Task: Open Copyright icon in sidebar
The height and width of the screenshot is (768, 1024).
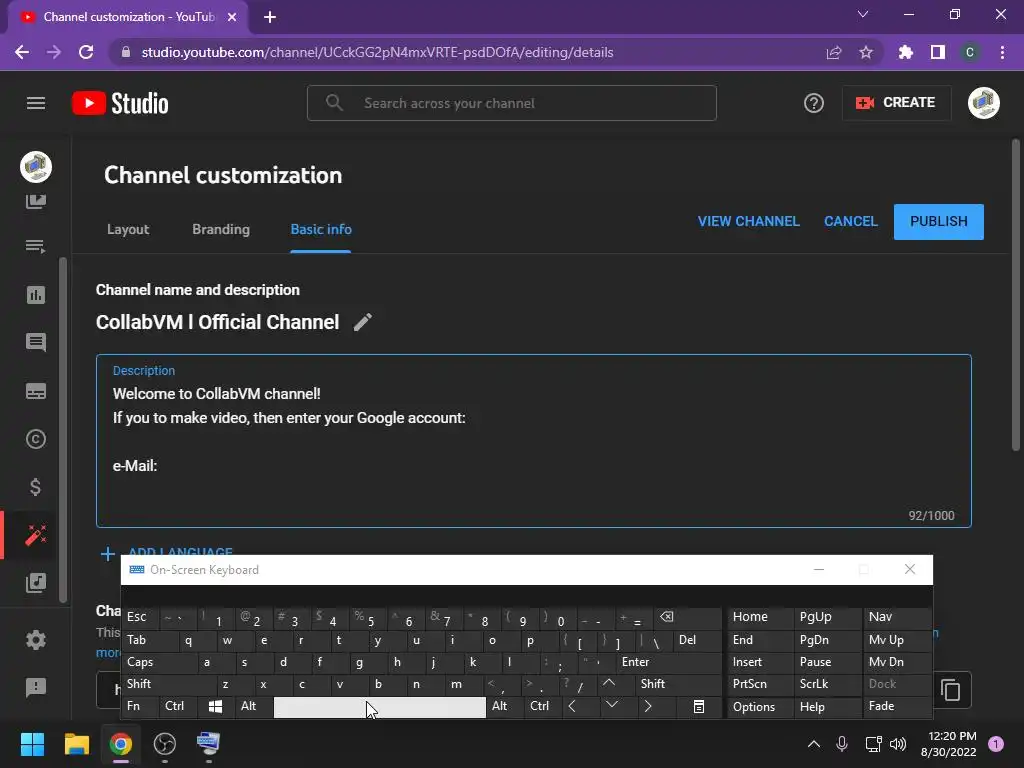Action: [36, 439]
